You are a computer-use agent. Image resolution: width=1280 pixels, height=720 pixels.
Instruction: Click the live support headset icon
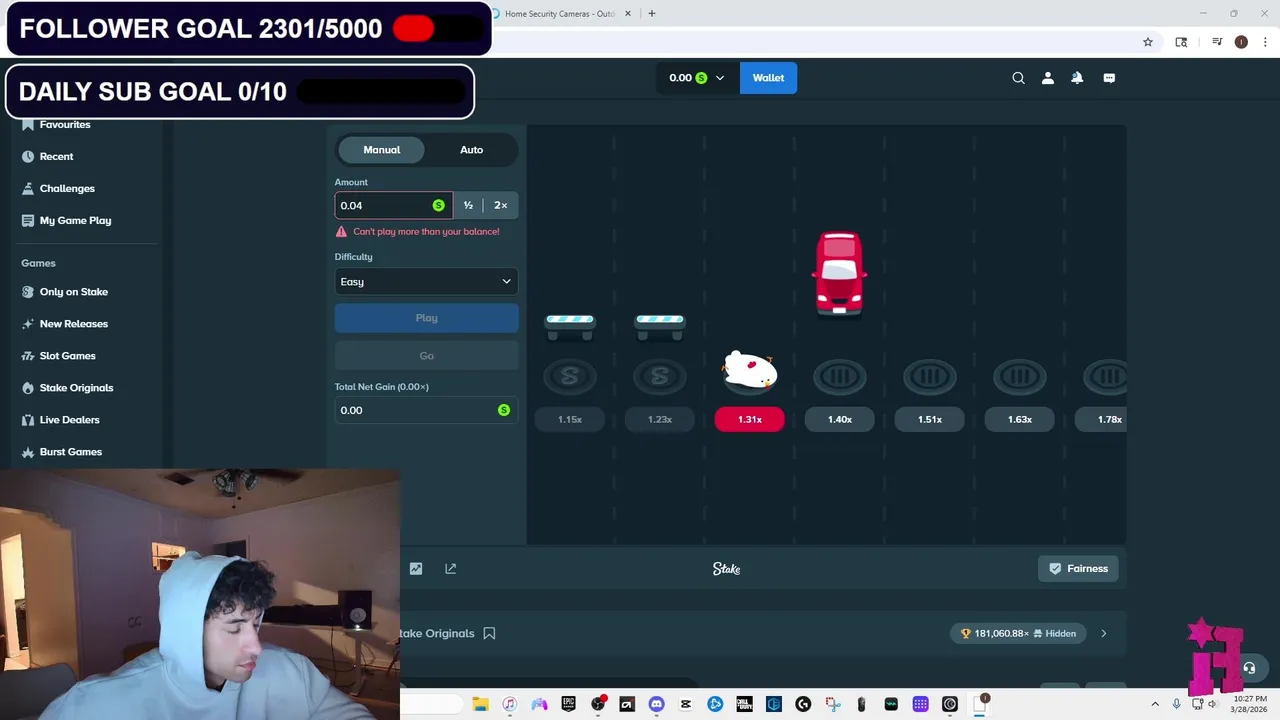click(1249, 668)
